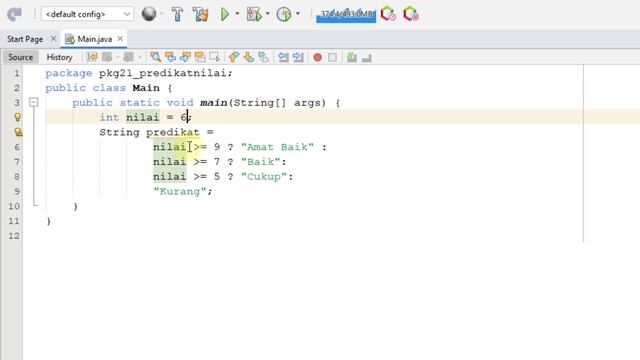Click the warning hint icon on line 5
This screenshot has height=360, width=640.
tap(18, 132)
